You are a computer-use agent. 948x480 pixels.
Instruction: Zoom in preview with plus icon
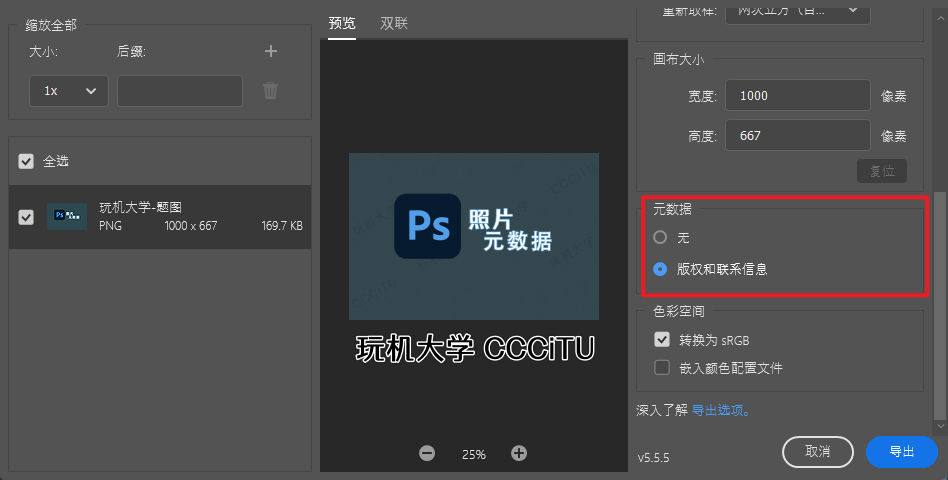tap(519, 453)
